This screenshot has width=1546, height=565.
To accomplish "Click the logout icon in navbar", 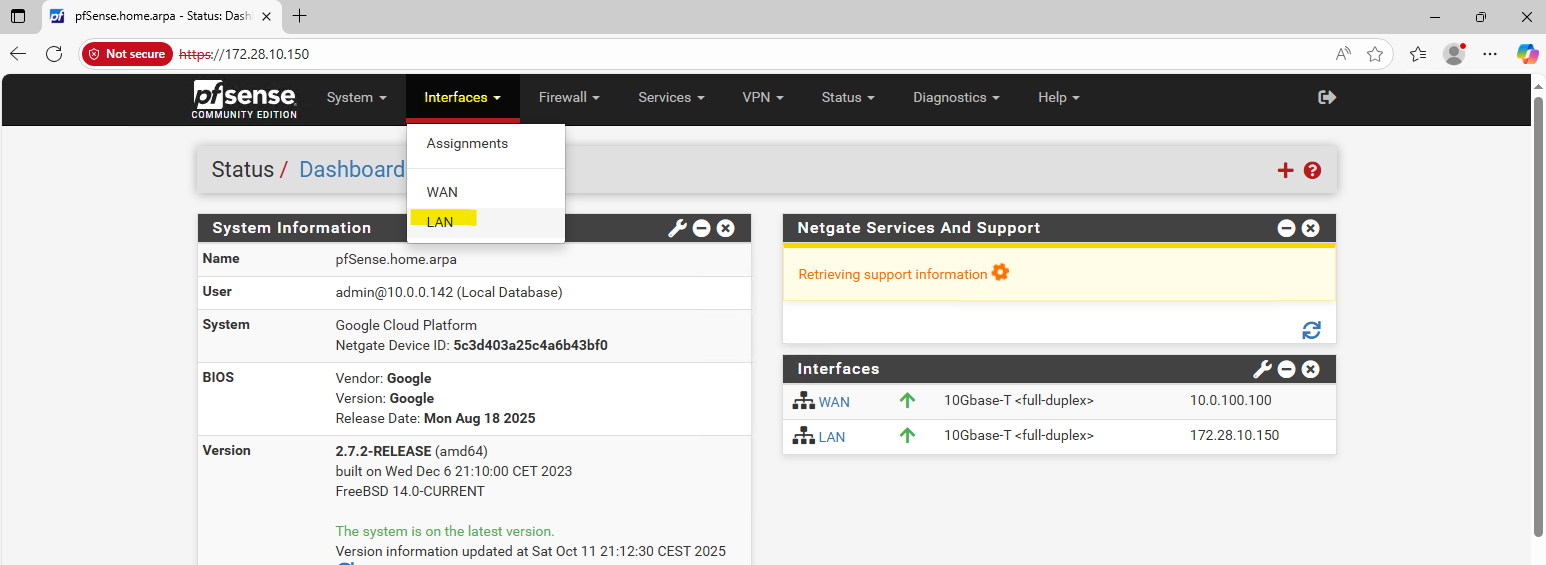I will (x=1327, y=97).
